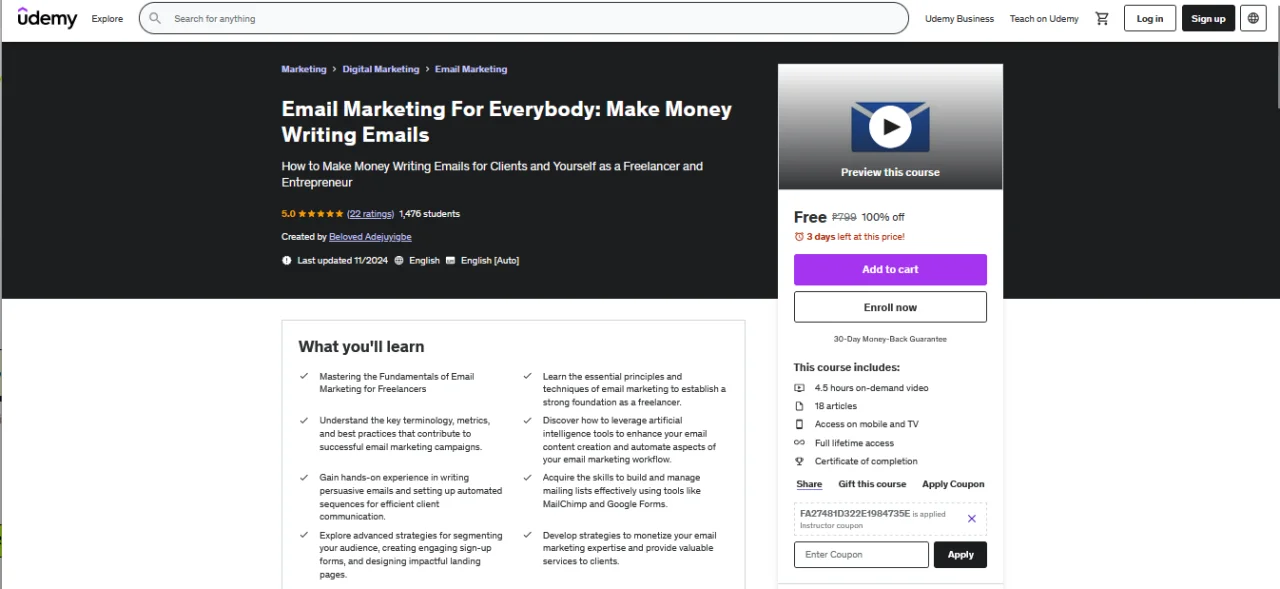Click the checkmark beside Explore advanced strategies
This screenshot has width=1280, height=589.
pos(304,536)
